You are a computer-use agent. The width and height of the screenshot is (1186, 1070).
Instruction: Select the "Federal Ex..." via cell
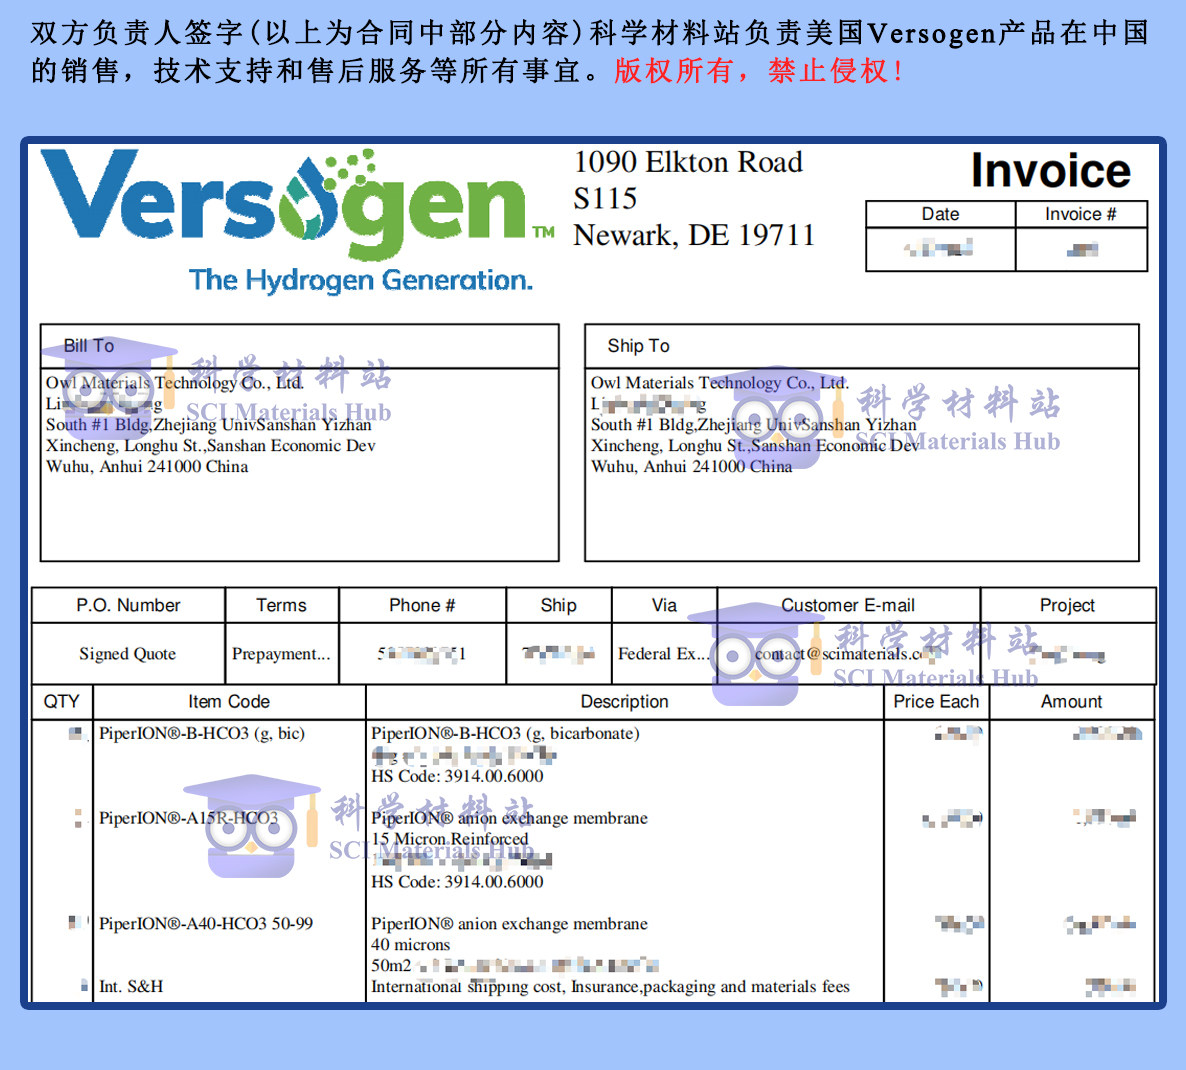pyautogui.click(x=663, y=654)
